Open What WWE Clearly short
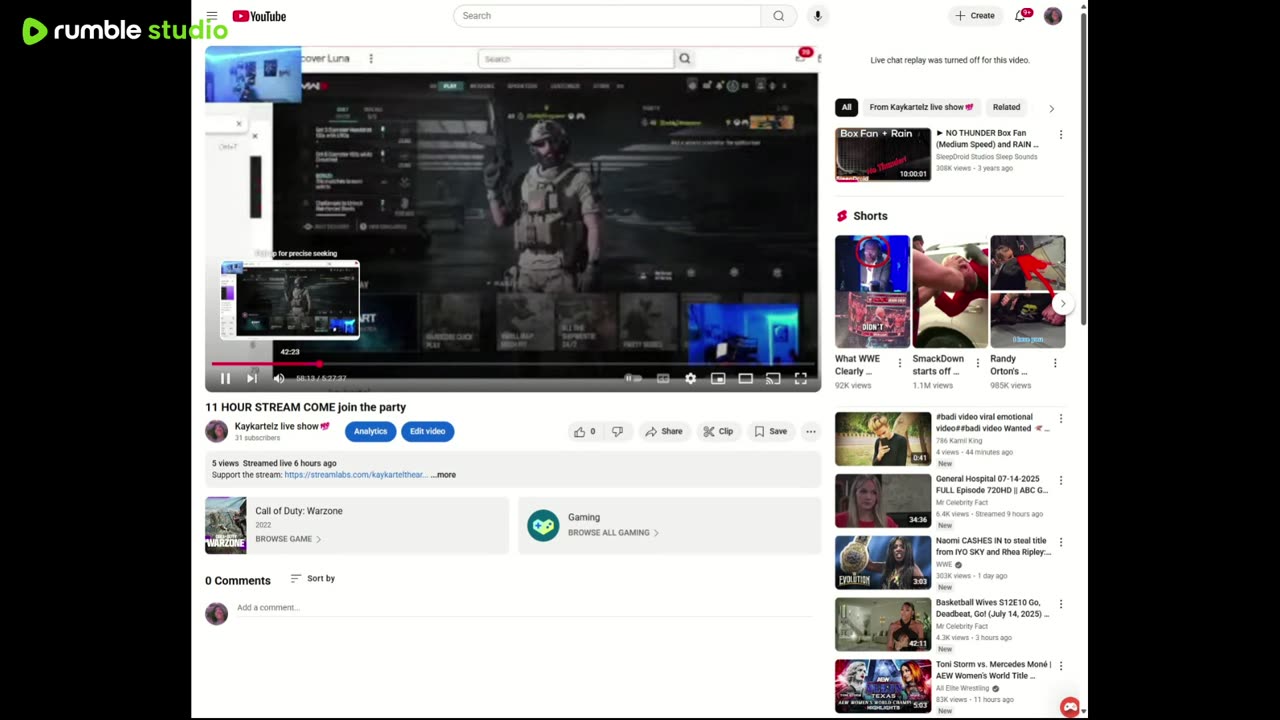This screenshot has width=1280, height=720. click(872, 291)
